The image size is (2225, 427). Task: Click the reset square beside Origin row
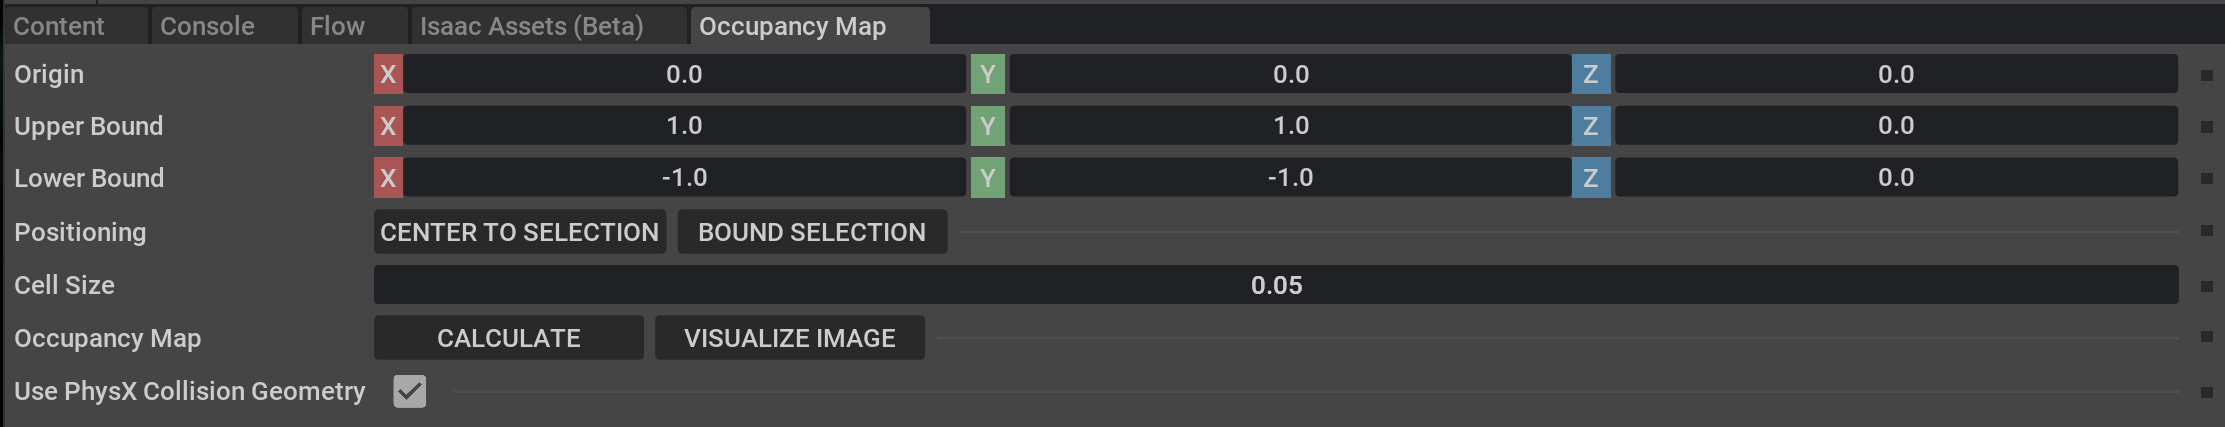(x=2206, y=75)
